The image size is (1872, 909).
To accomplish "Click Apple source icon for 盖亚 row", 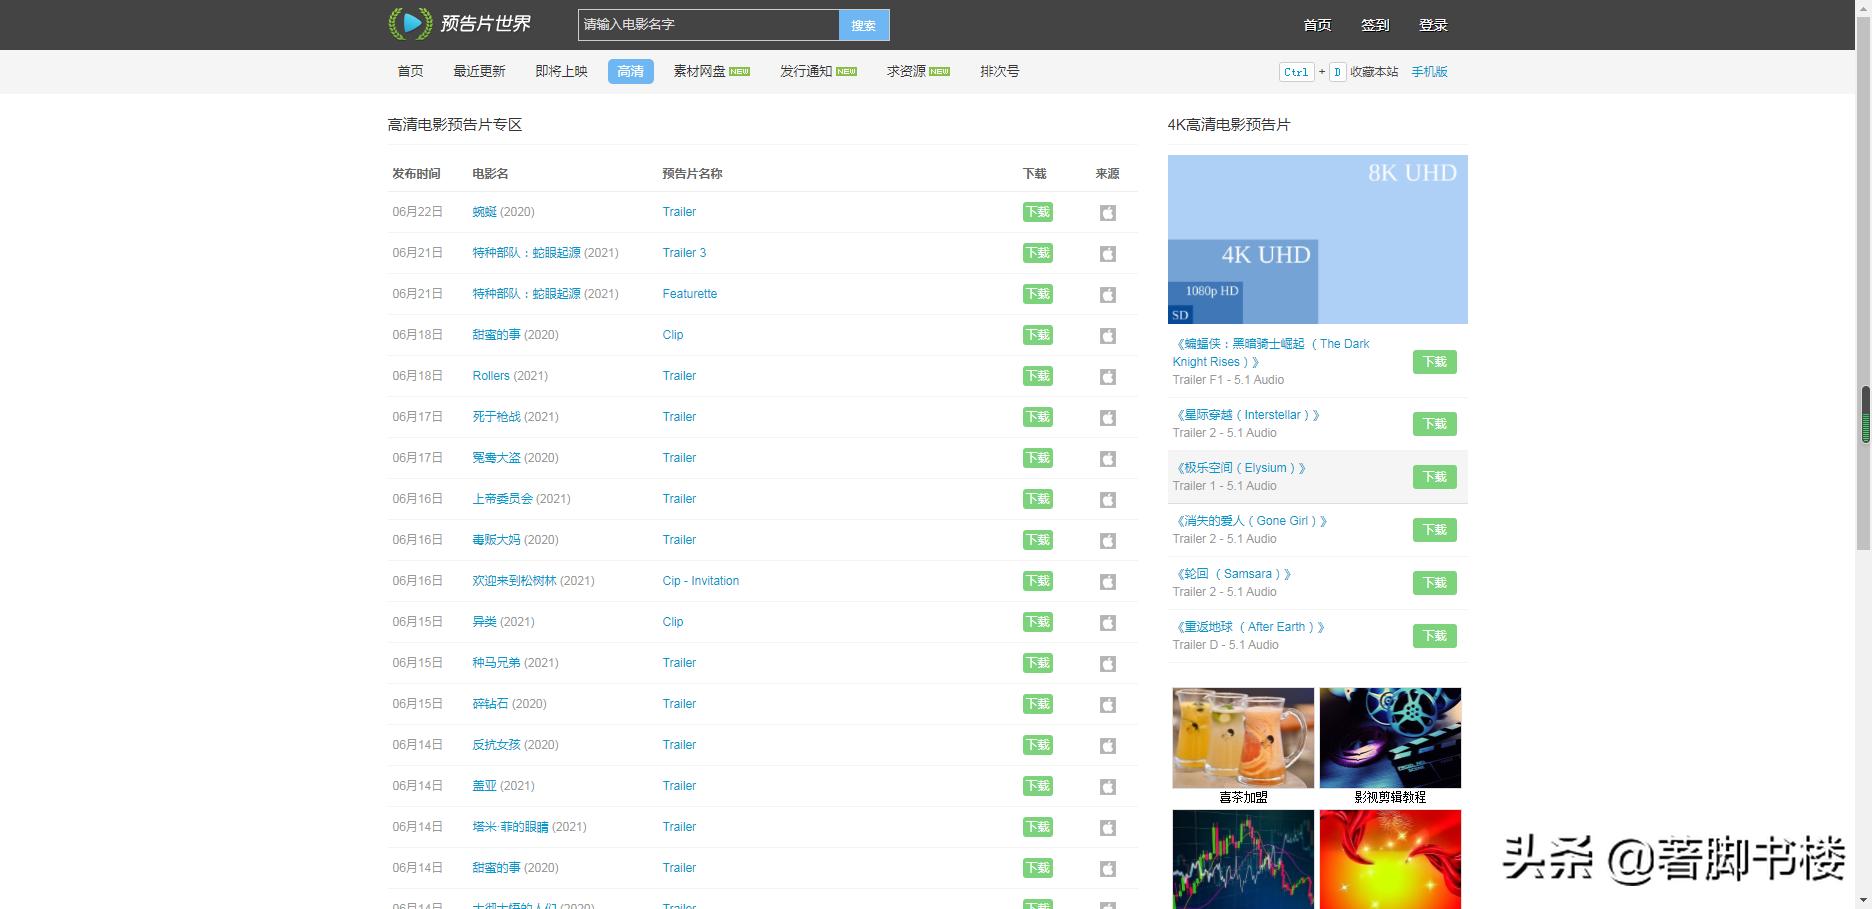I will 1108,787.
